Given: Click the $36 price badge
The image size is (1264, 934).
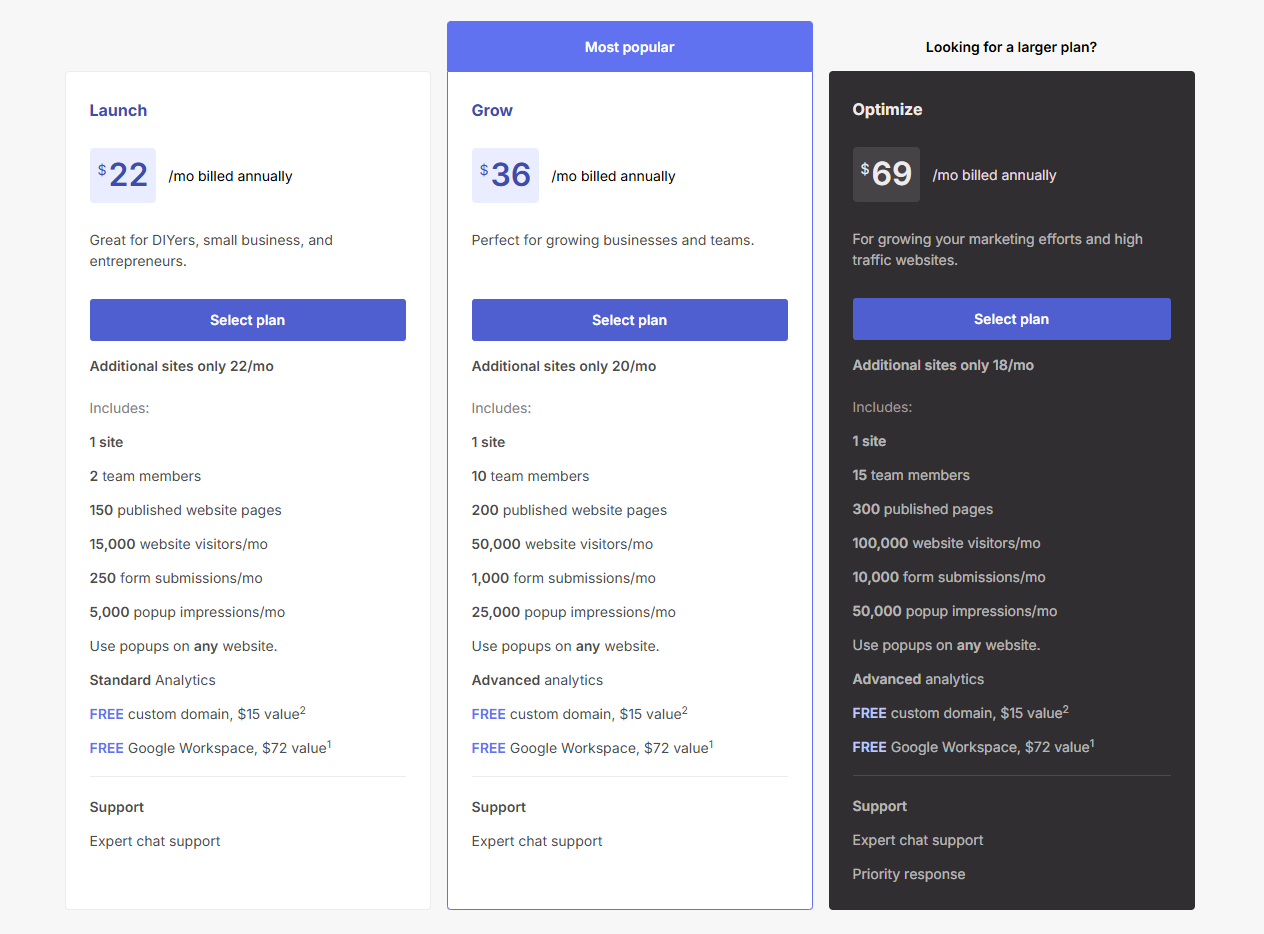Looking at the screenshot, I should (x=505, y=175).
